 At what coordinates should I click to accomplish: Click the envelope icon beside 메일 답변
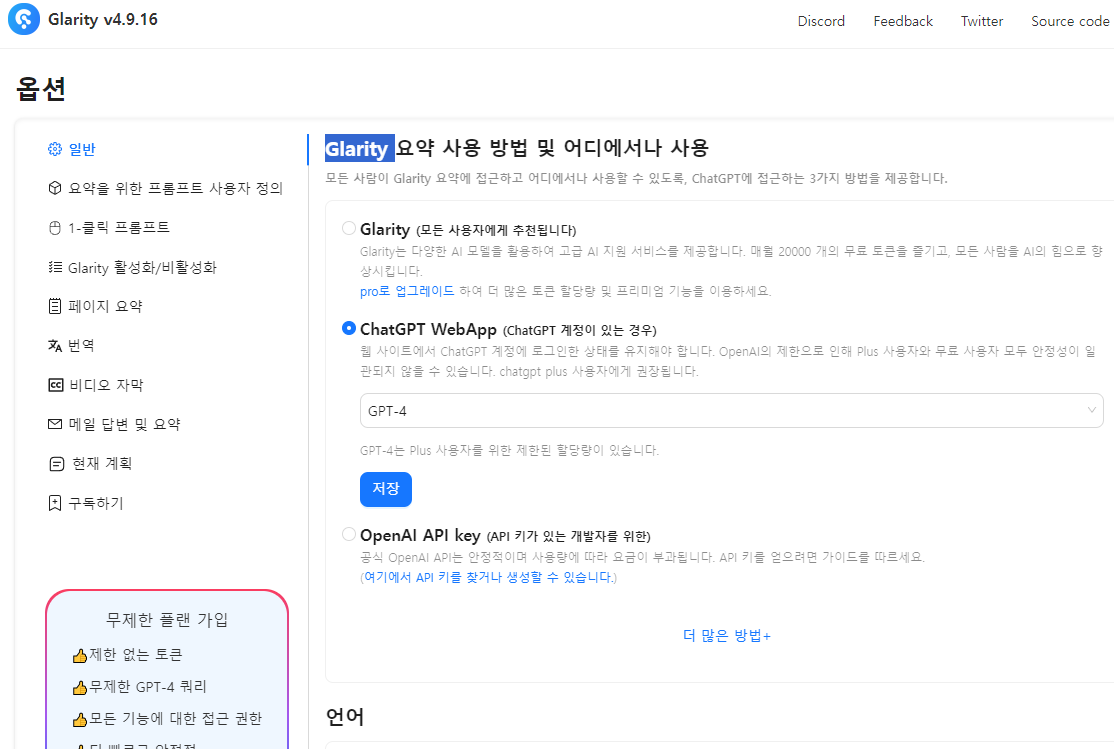[x=55, y=424]
